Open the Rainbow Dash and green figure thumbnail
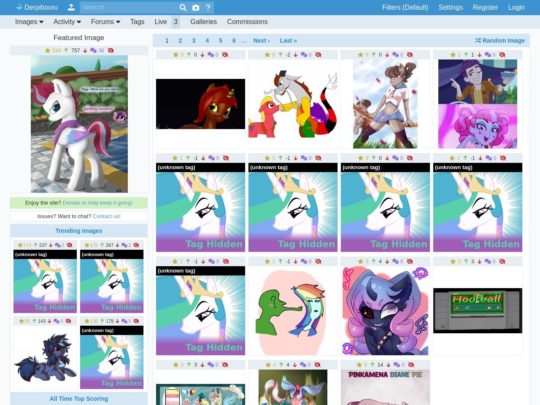540x405 pixels. tap(293, 311)
